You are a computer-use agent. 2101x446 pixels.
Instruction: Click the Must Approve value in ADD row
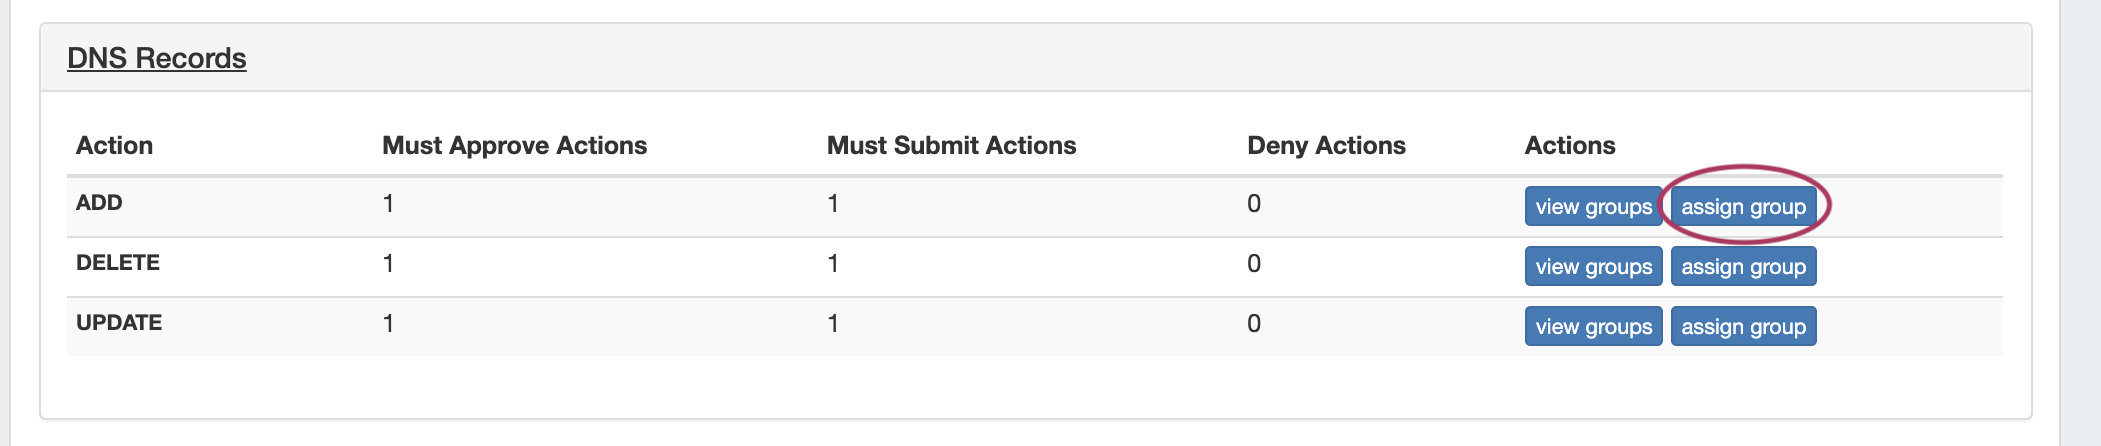(388, 204)
